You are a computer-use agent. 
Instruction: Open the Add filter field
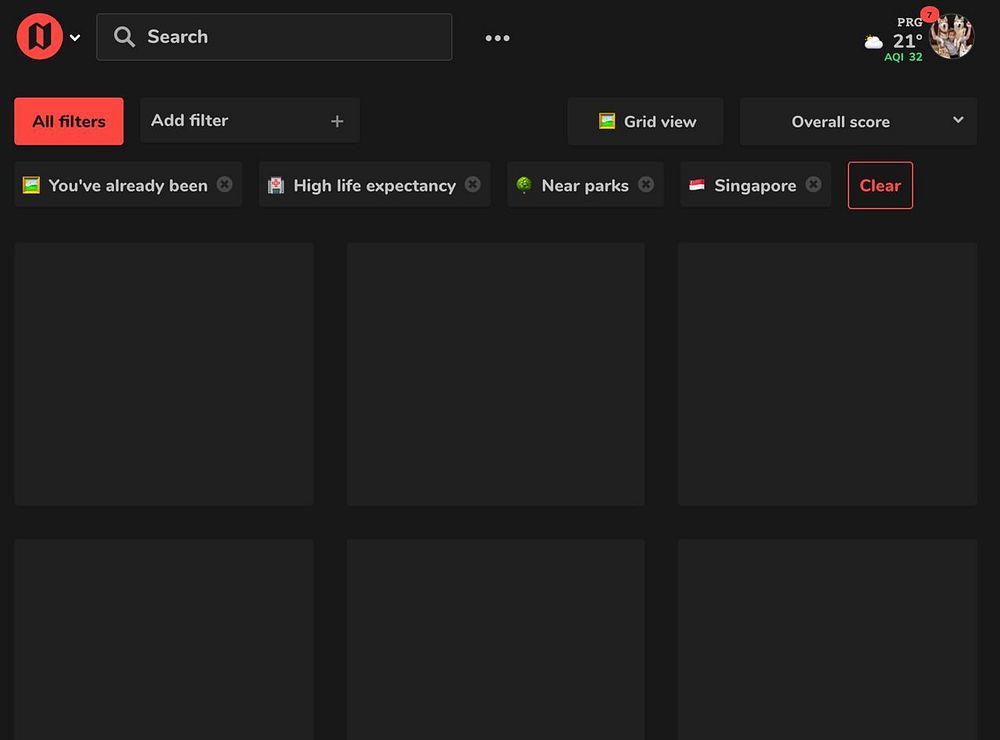tap(250, 121)
